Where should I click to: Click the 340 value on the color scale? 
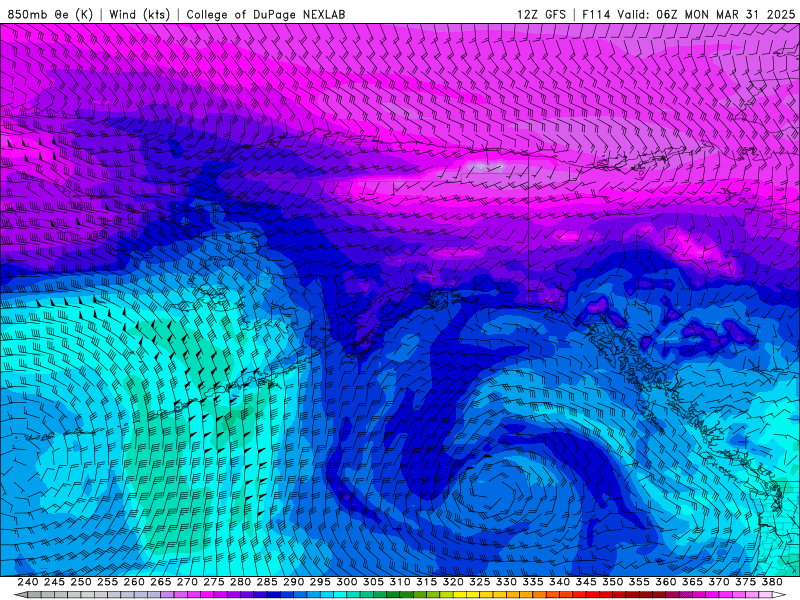pos(560,582)
